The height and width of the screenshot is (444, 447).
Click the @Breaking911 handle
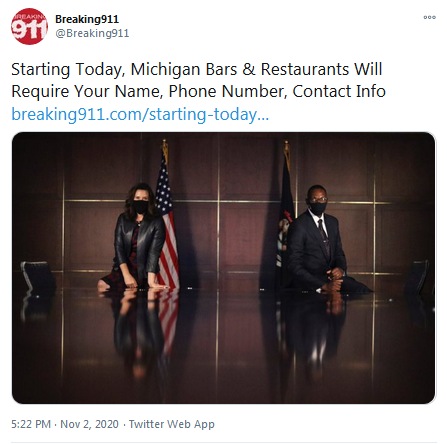click(92, 33)
